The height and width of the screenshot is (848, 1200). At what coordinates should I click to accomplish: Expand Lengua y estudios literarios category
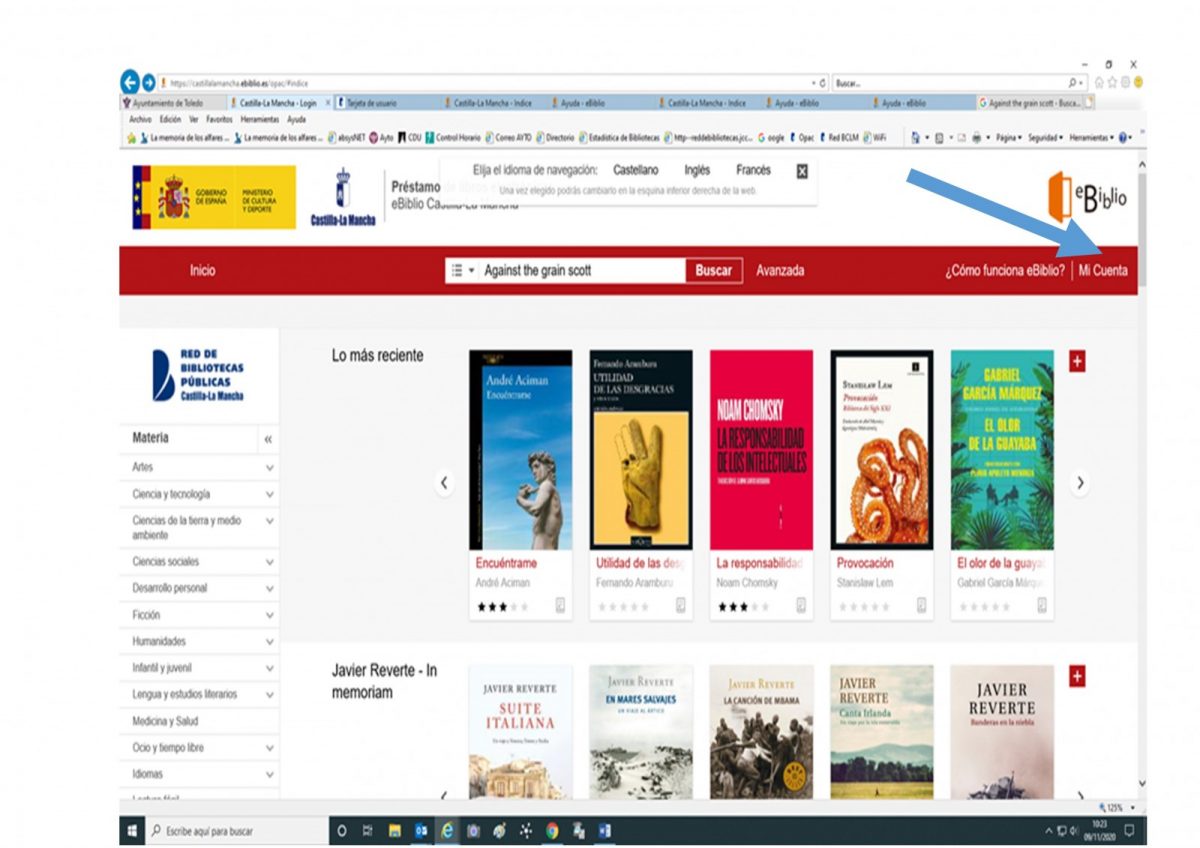pyautogui.click(x=270, y=695)
